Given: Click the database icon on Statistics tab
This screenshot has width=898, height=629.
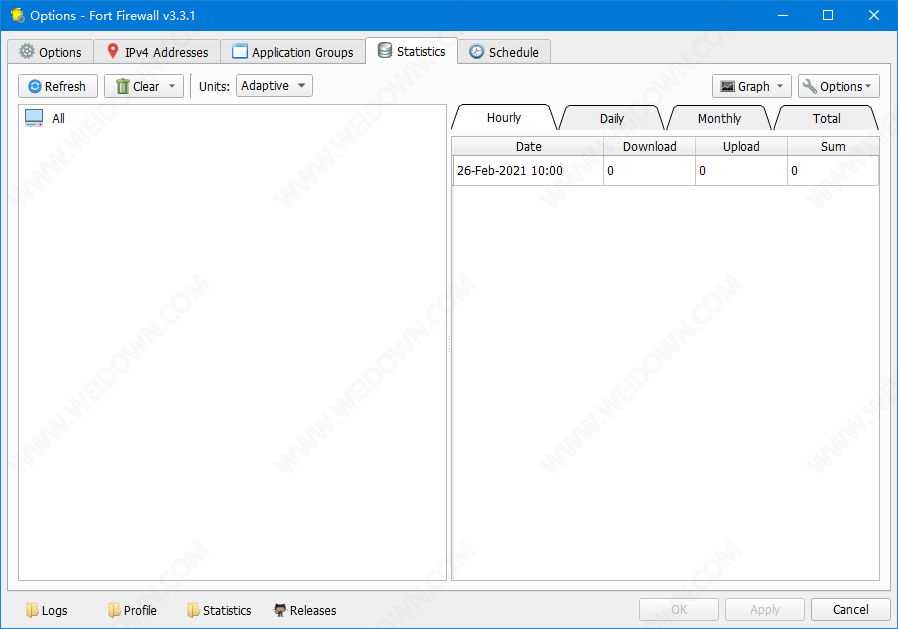Looking at the screenshot, I should (385, 50).
